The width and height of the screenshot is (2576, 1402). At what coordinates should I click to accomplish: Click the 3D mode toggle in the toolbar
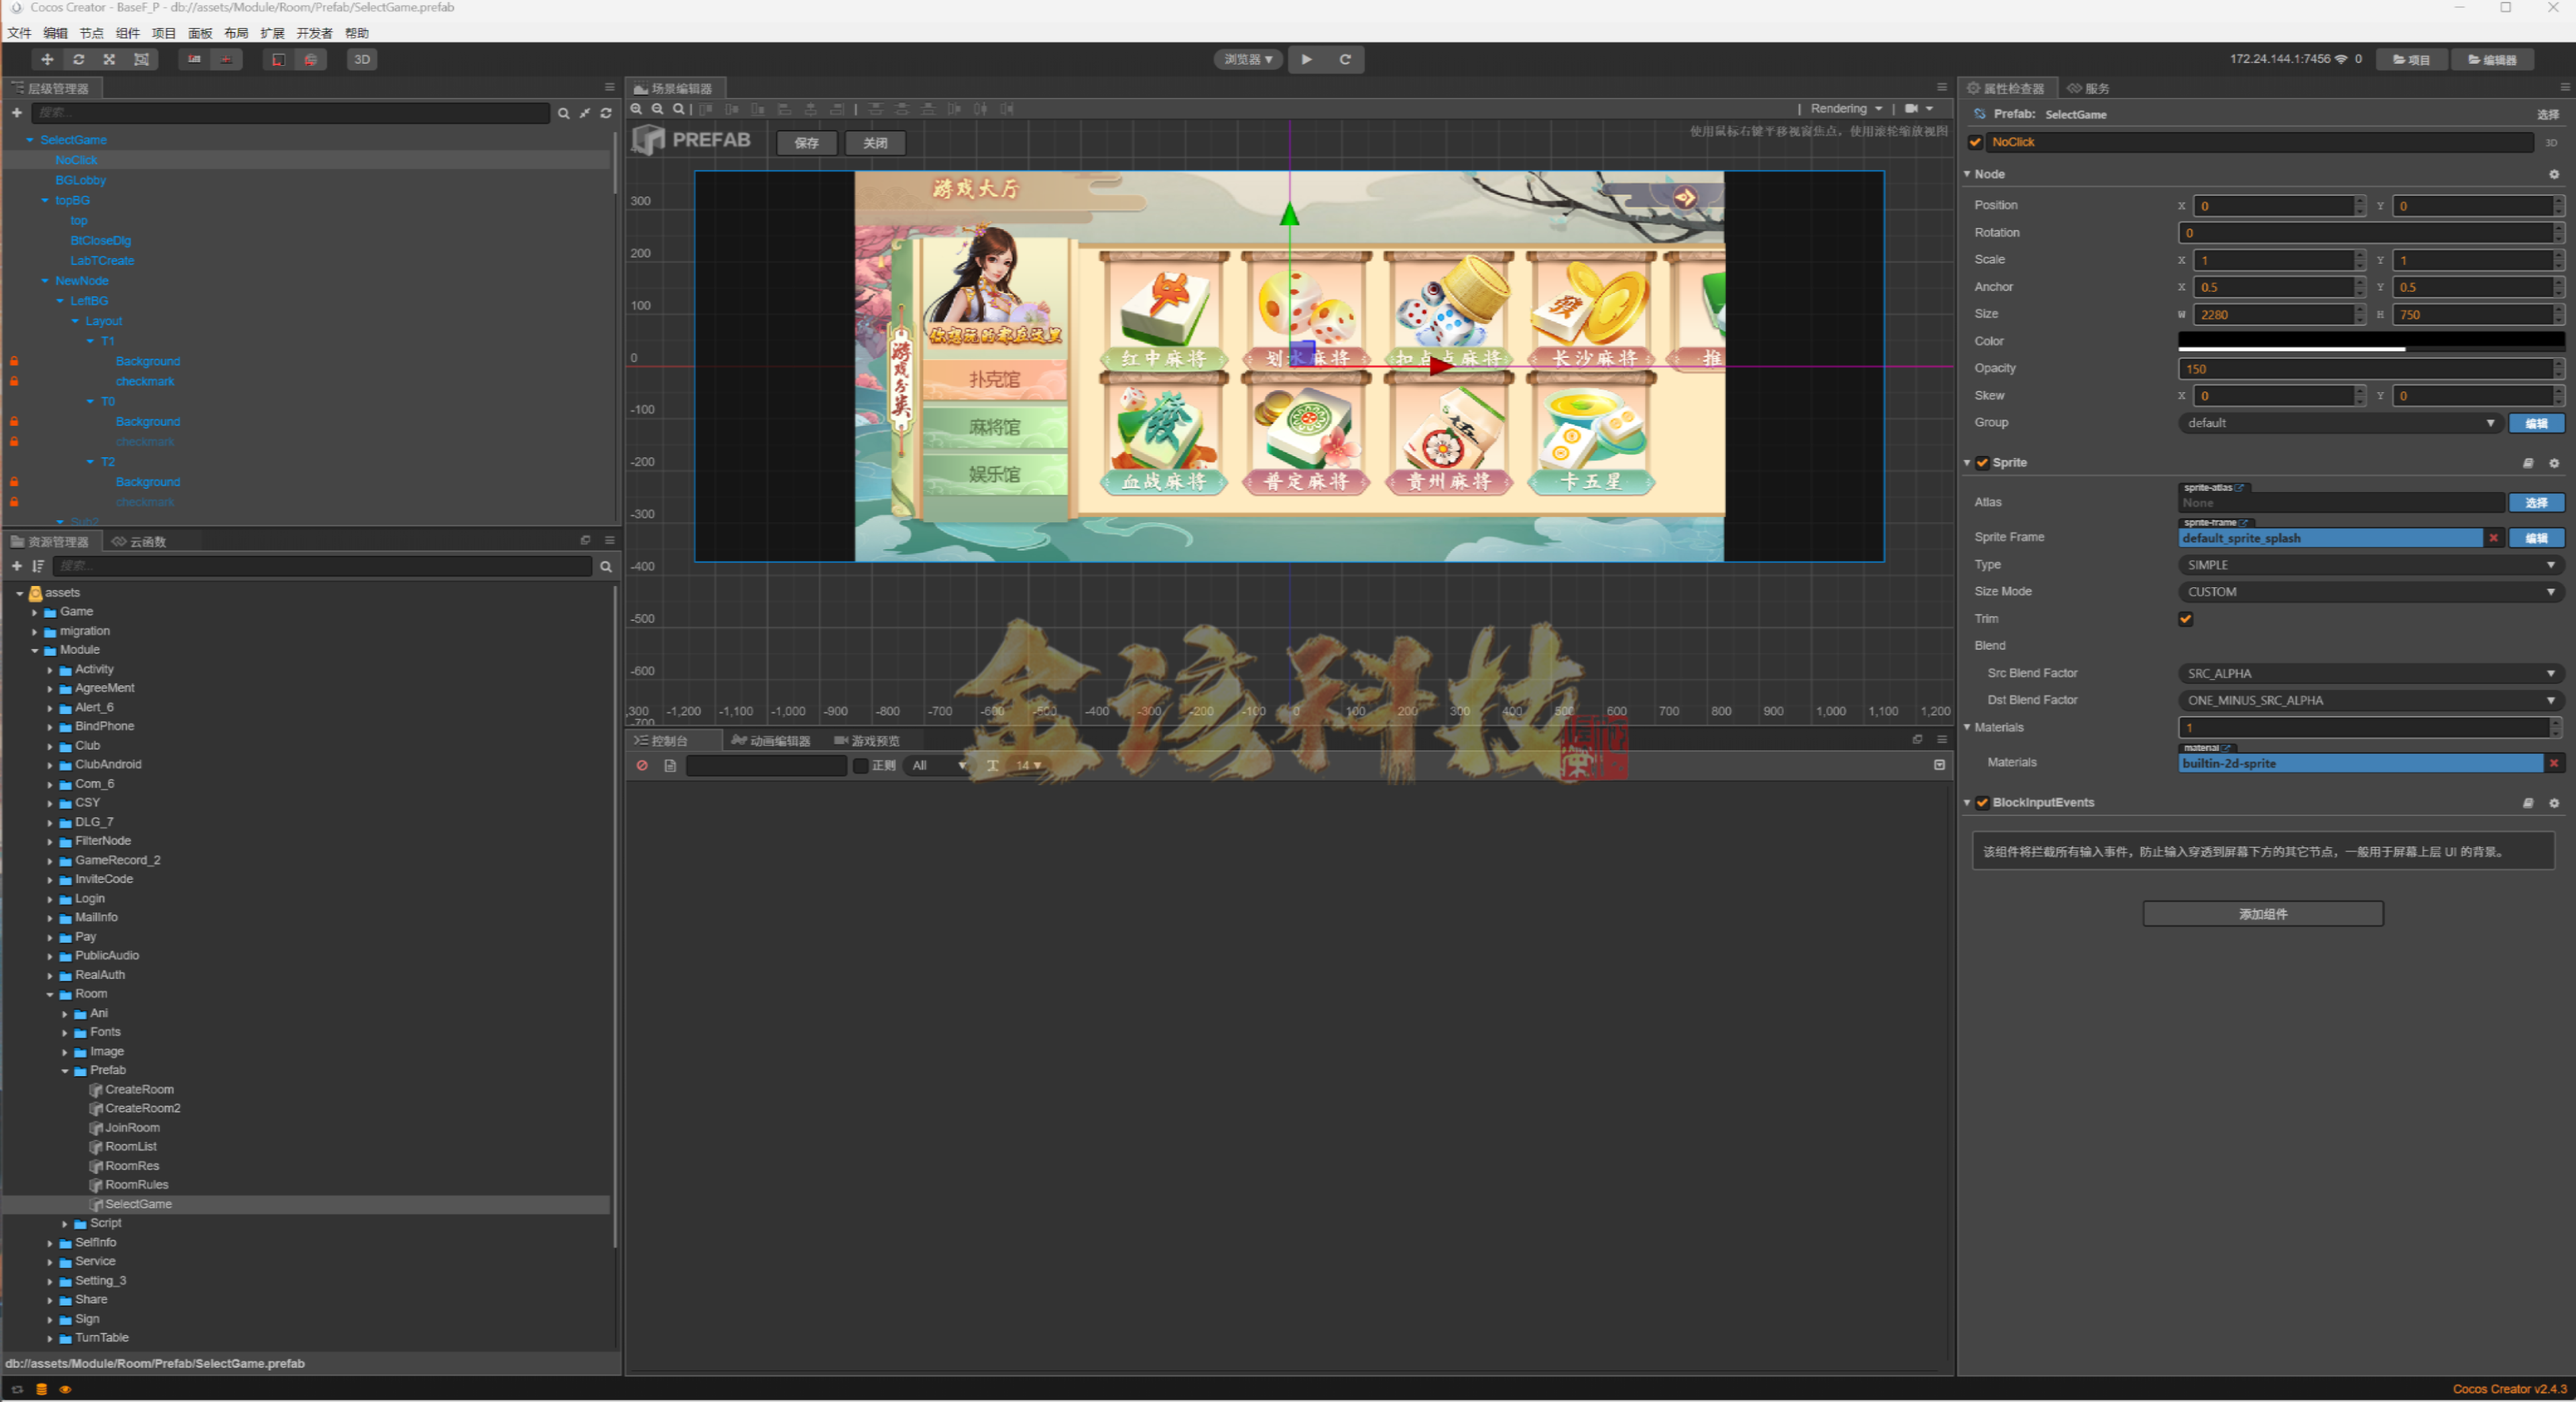(x=362, y=60)
